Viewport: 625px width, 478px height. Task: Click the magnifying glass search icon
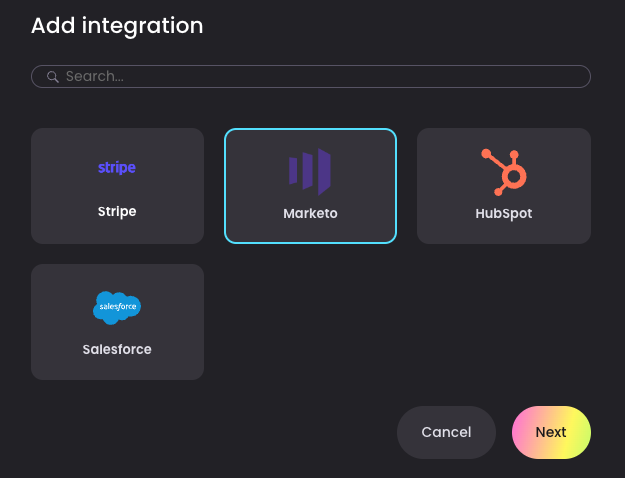[x=53, y=77]
